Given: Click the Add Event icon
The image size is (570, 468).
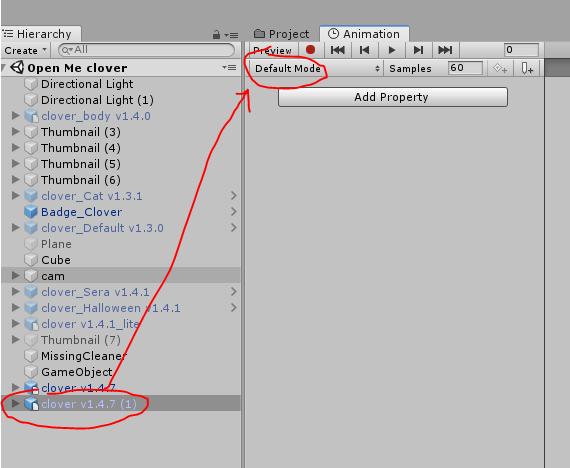Looking at the screenshot, I should 527,68.
